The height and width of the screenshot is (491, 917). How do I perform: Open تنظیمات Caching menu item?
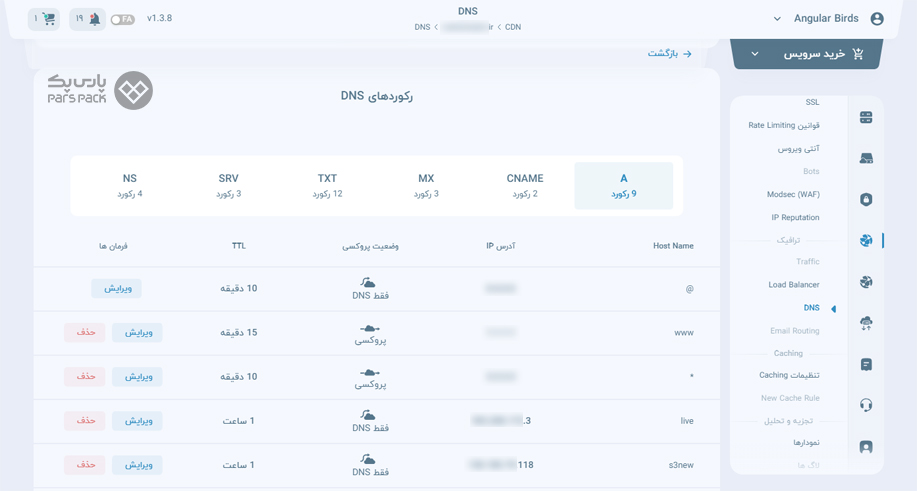(x=789, y=375)
